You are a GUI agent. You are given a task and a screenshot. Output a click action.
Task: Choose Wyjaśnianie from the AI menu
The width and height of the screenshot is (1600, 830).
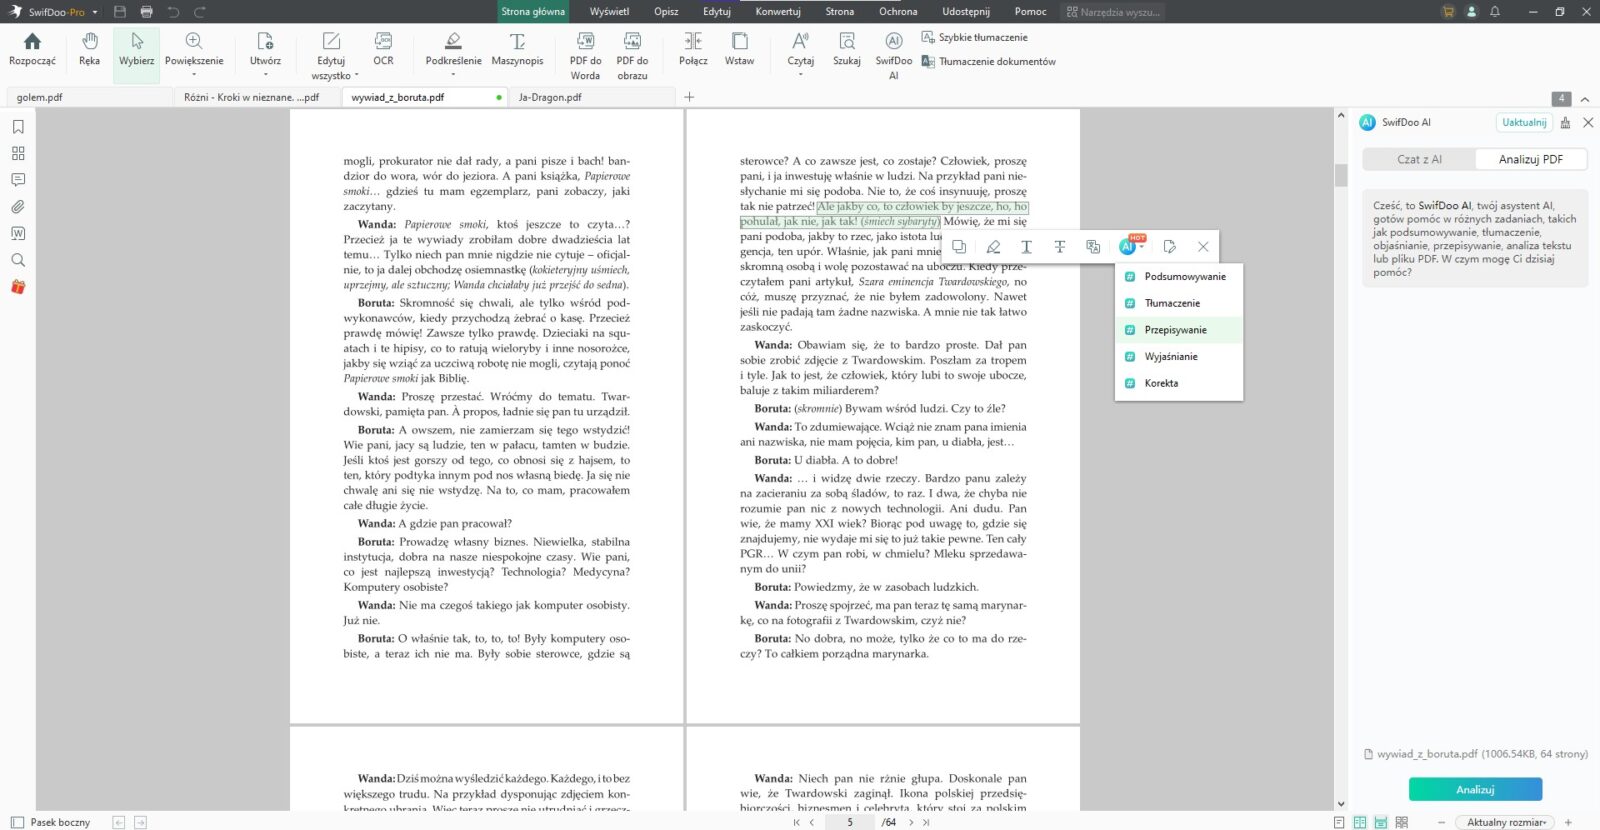[x=1179, y=356]
